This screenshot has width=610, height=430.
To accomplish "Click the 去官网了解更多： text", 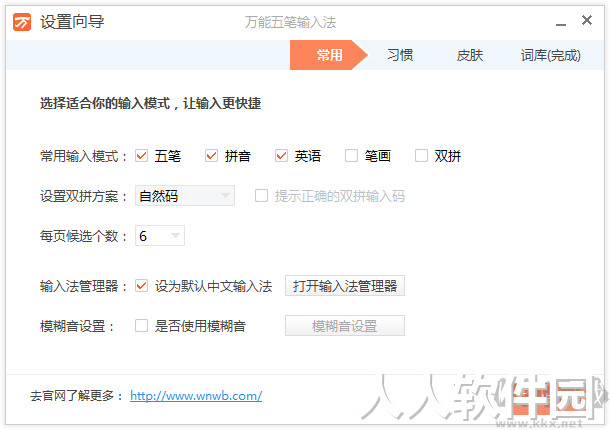I will click(x=76, y=396).
